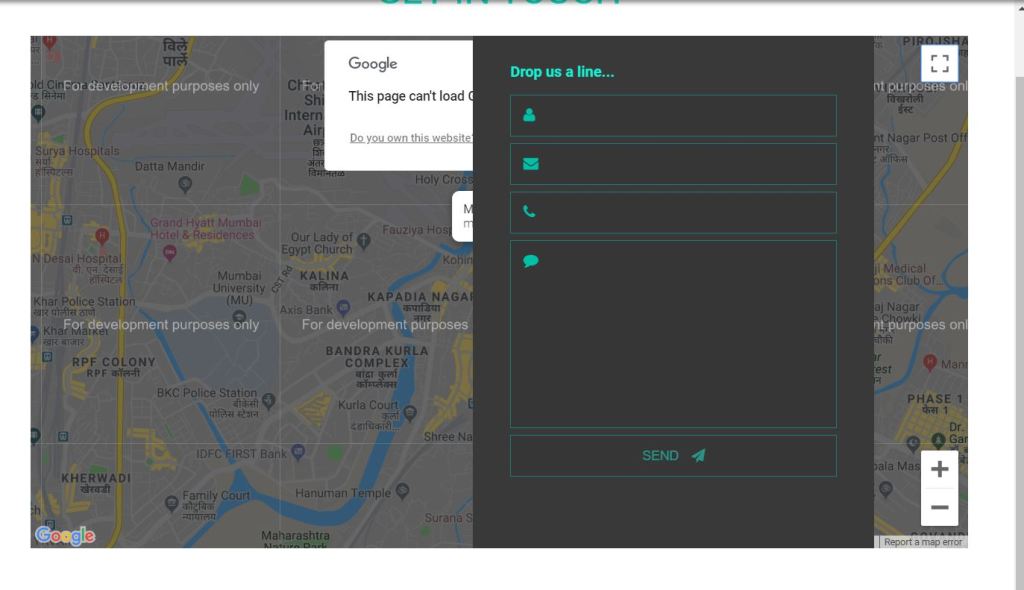Select the BKC Police Station marker
This screenshot has width=1024, height=590.
click(268, 400)
